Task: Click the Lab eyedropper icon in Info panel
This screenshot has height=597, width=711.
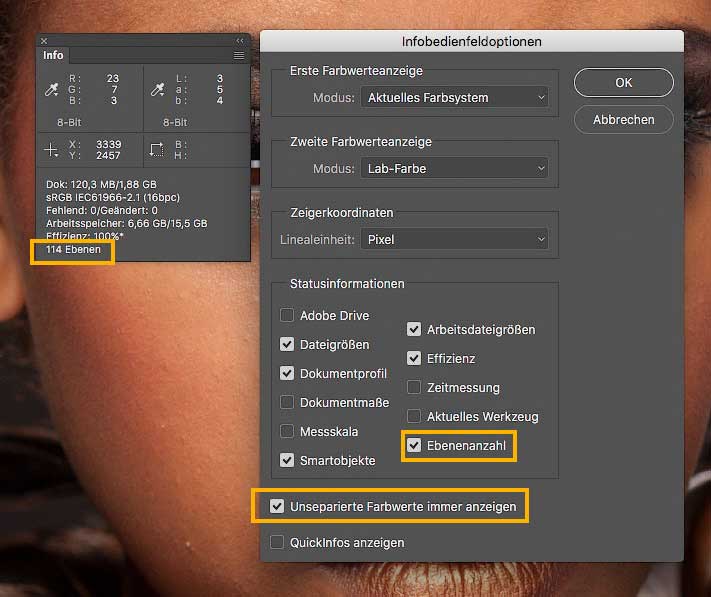Action: (x=157, y=90)
